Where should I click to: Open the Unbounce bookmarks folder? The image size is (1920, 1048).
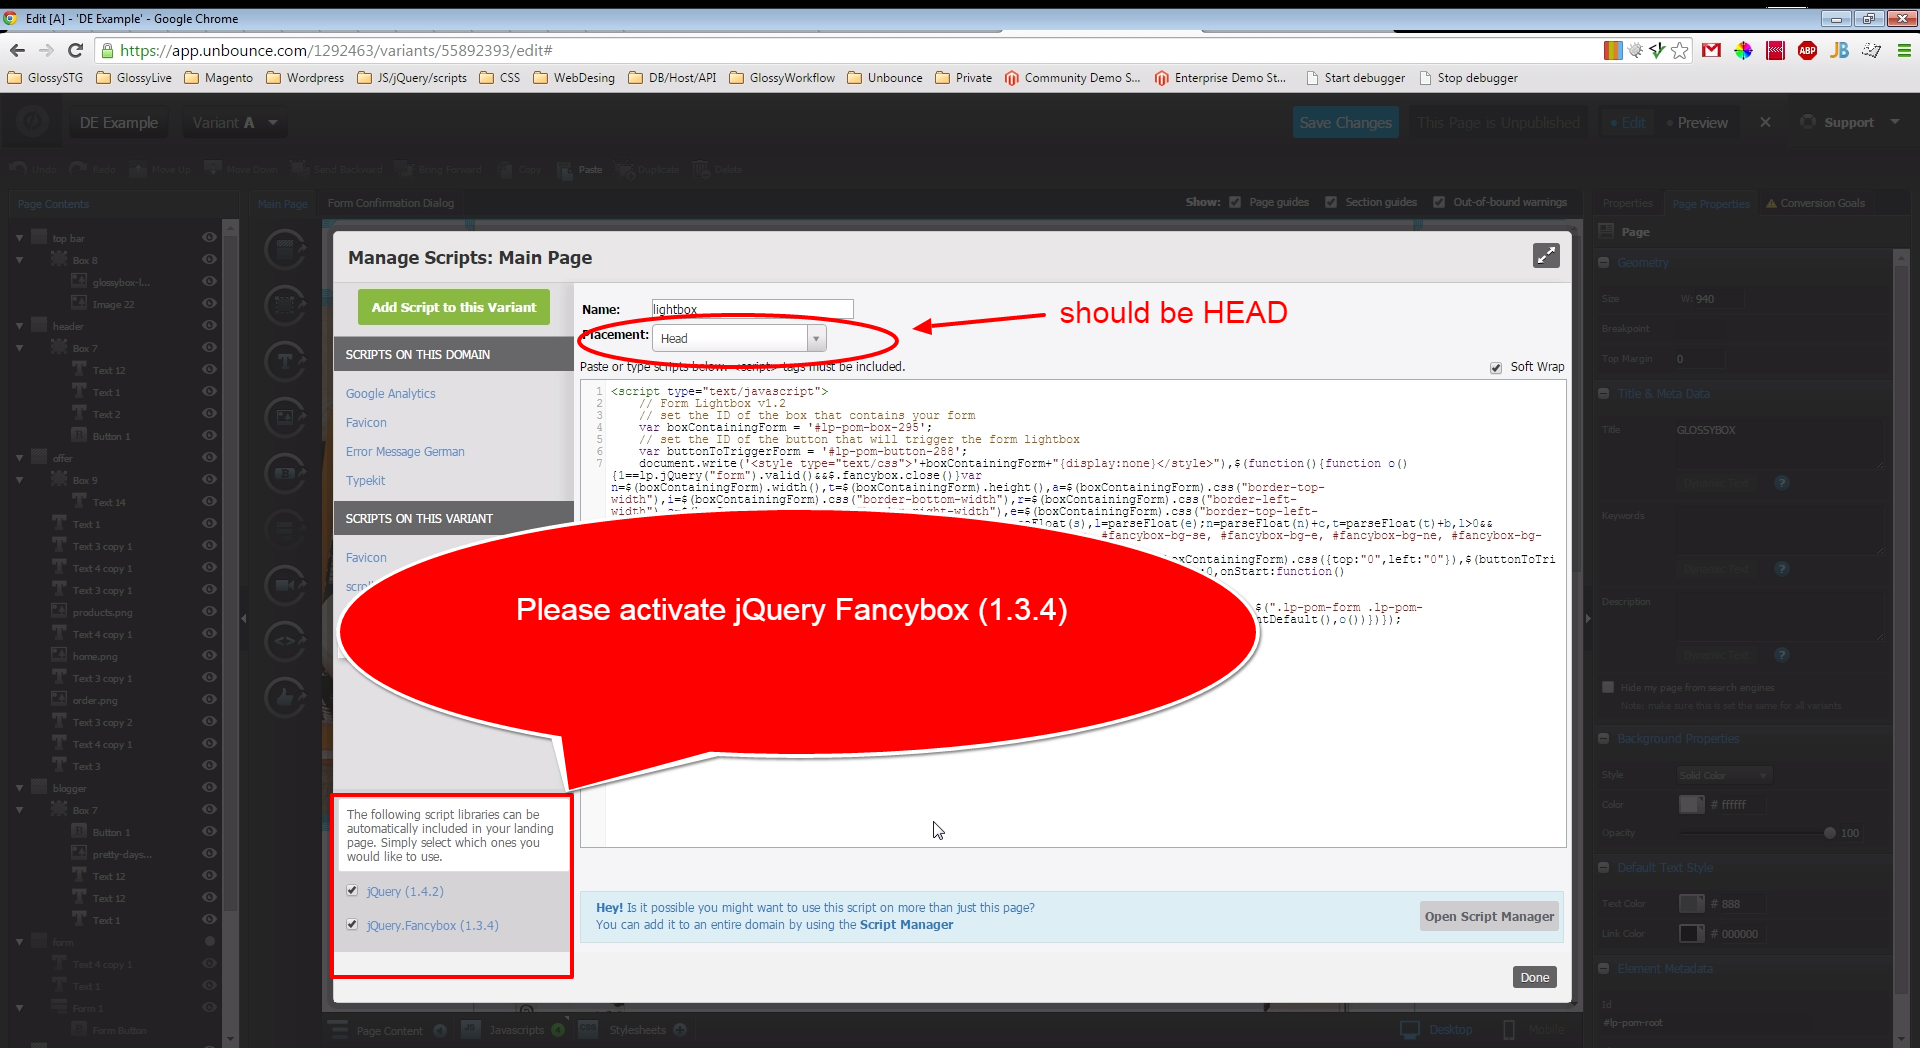point(885,78)
